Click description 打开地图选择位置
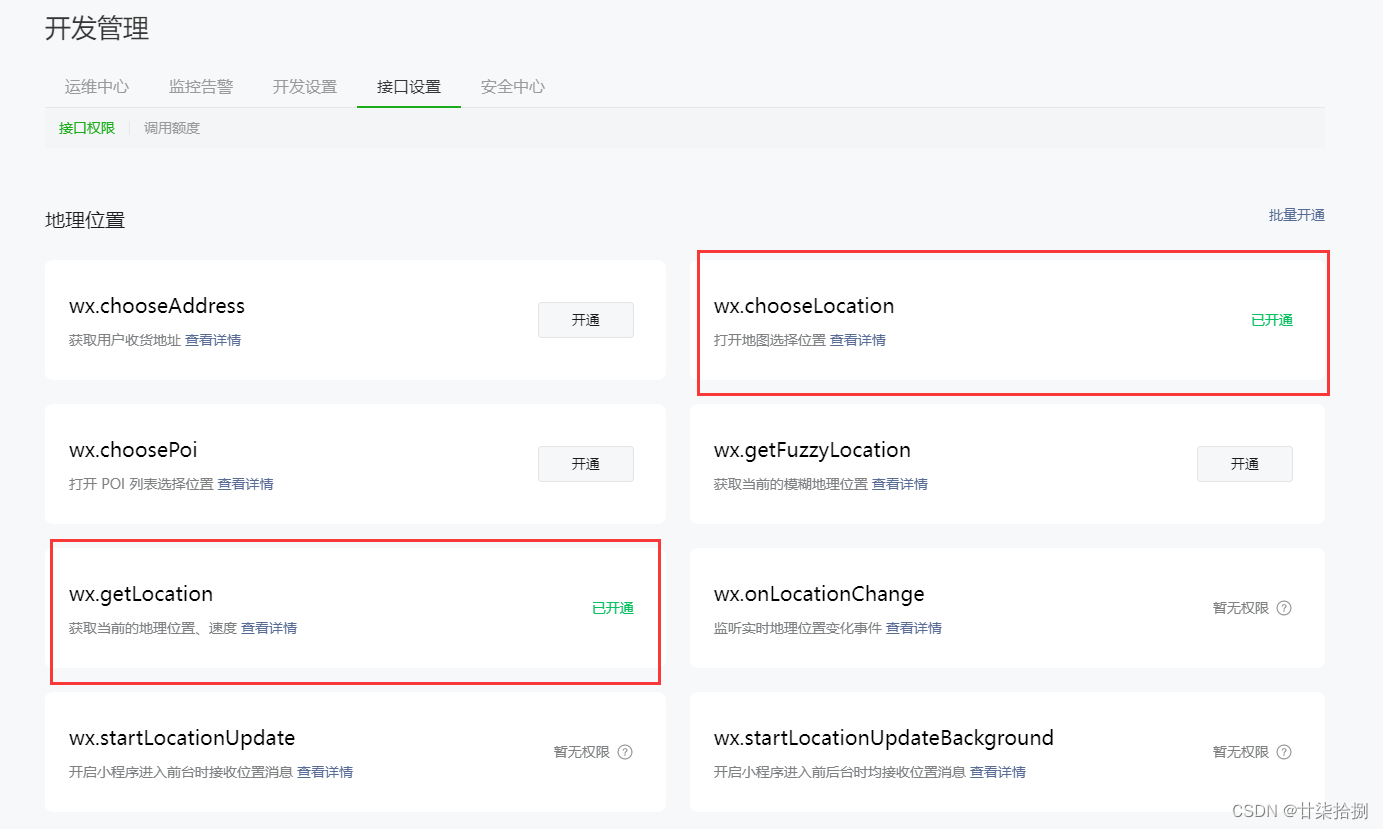 pyautogui.click(x=770, y=340)
